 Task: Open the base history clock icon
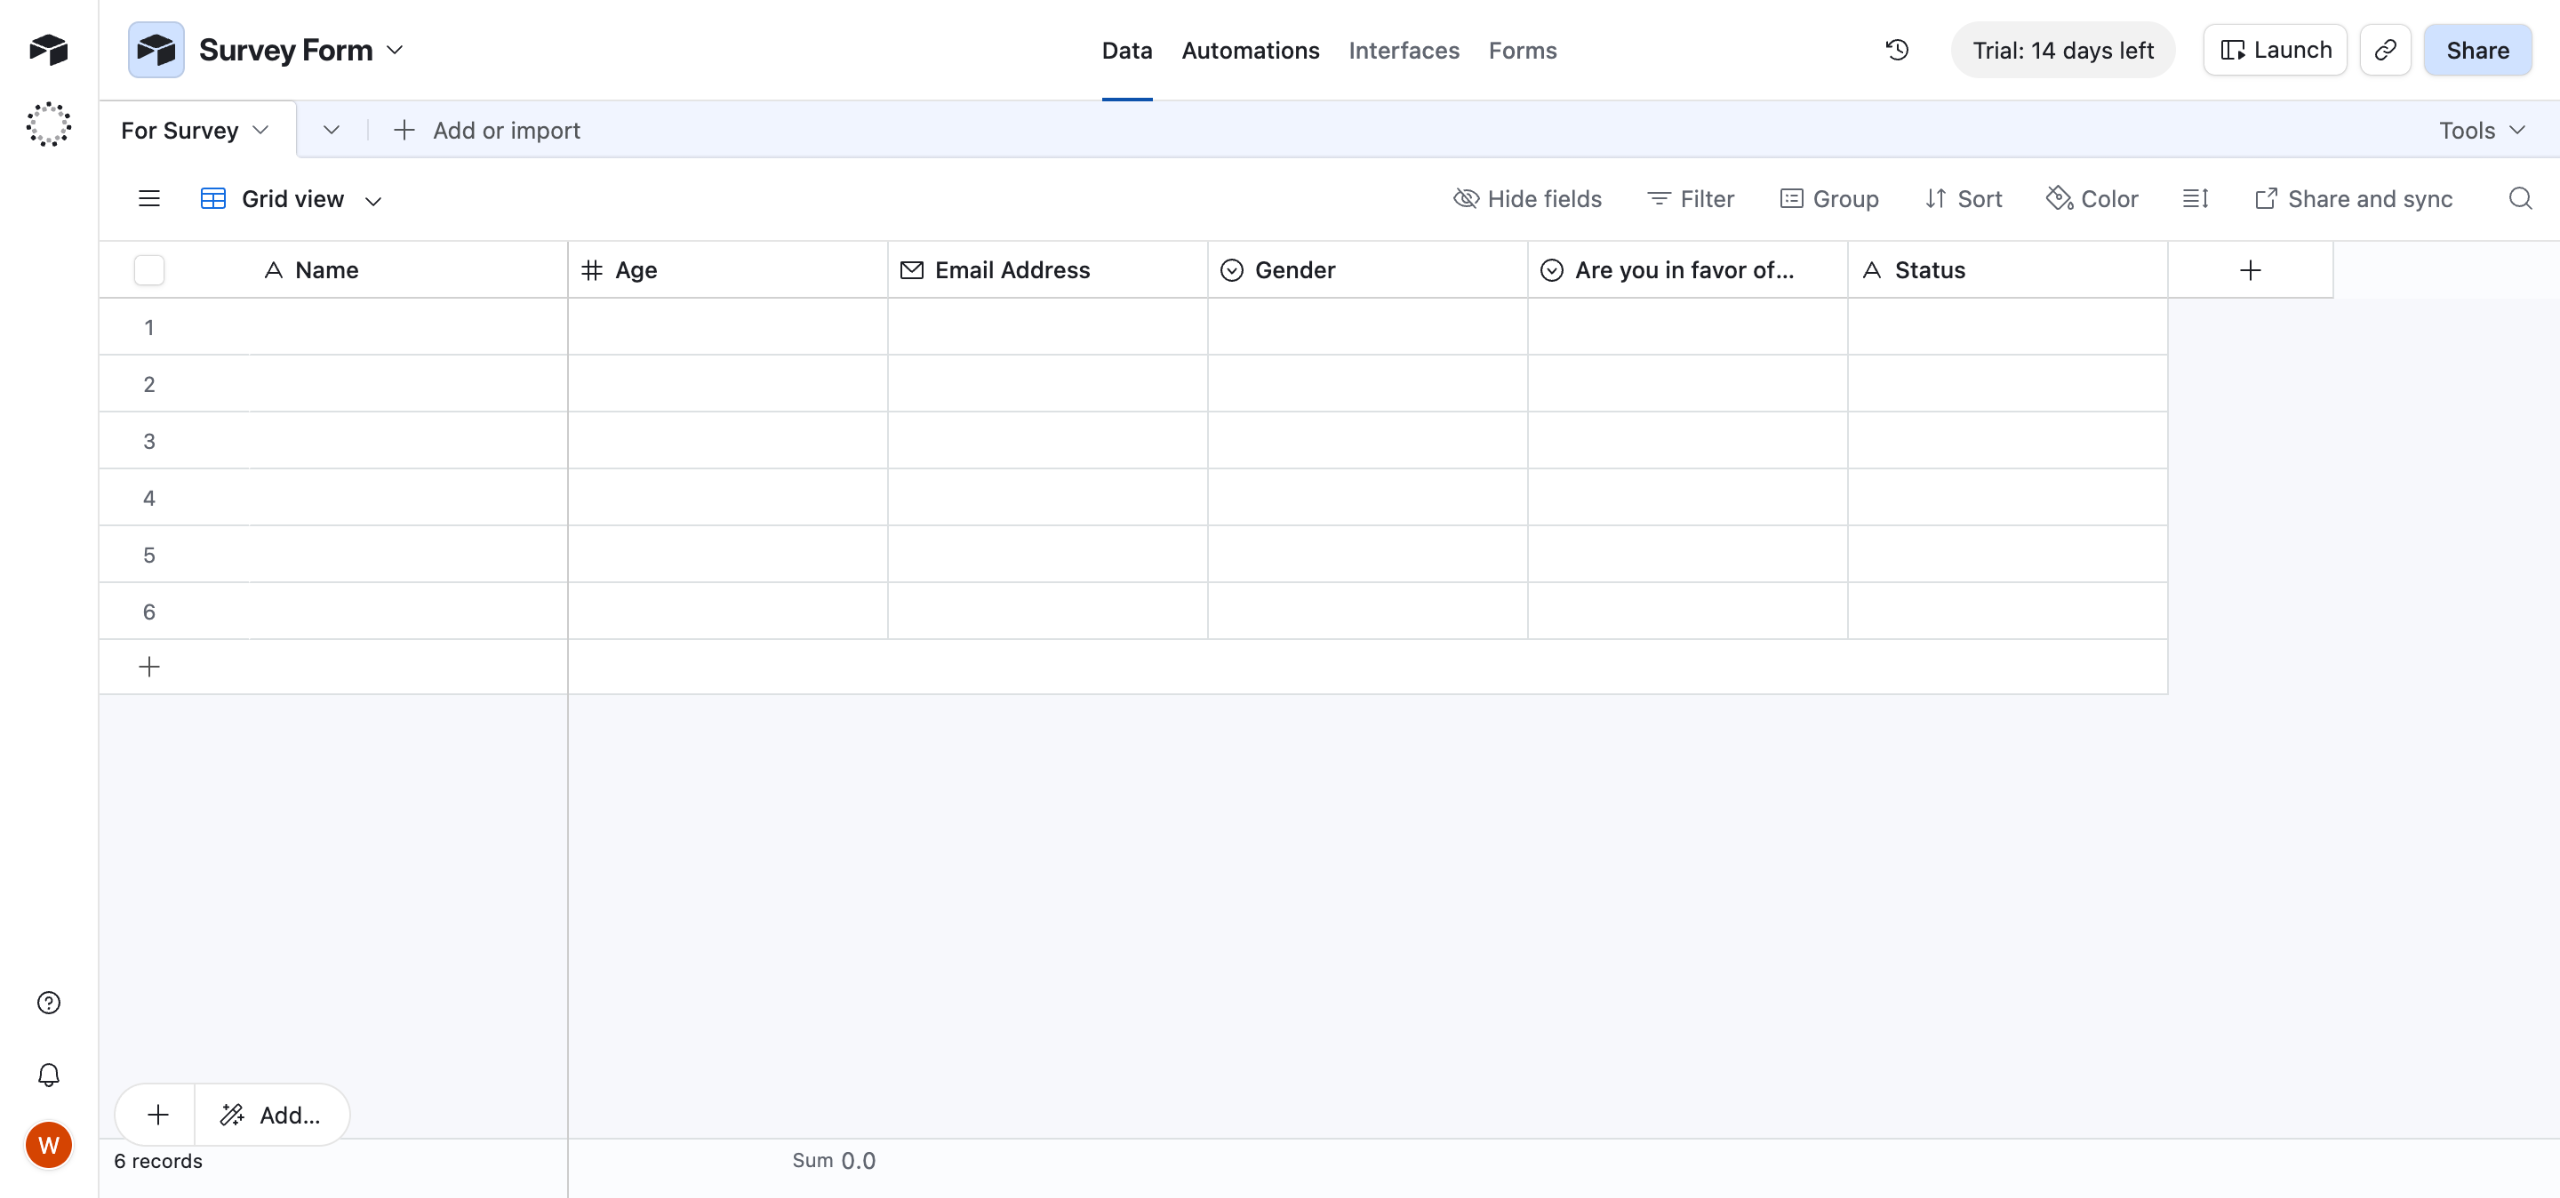pos(1897,50)
